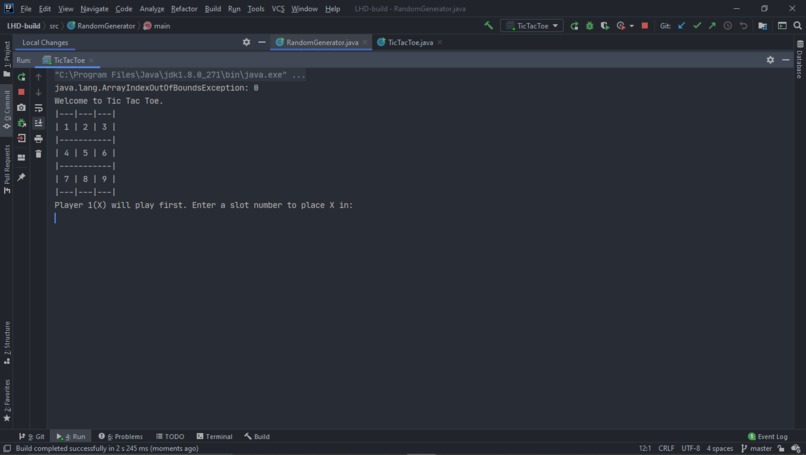
Task: Toggle Scroll to End in the console
Action: [x=39, y=123]
